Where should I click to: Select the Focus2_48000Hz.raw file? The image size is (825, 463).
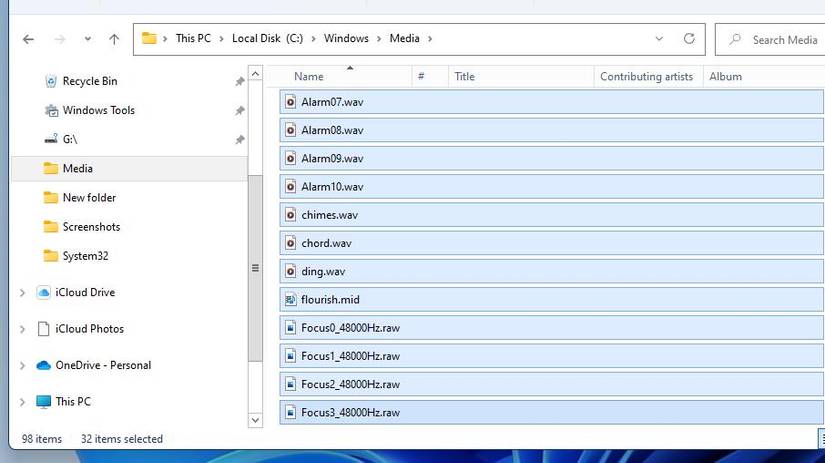[551, 384]
